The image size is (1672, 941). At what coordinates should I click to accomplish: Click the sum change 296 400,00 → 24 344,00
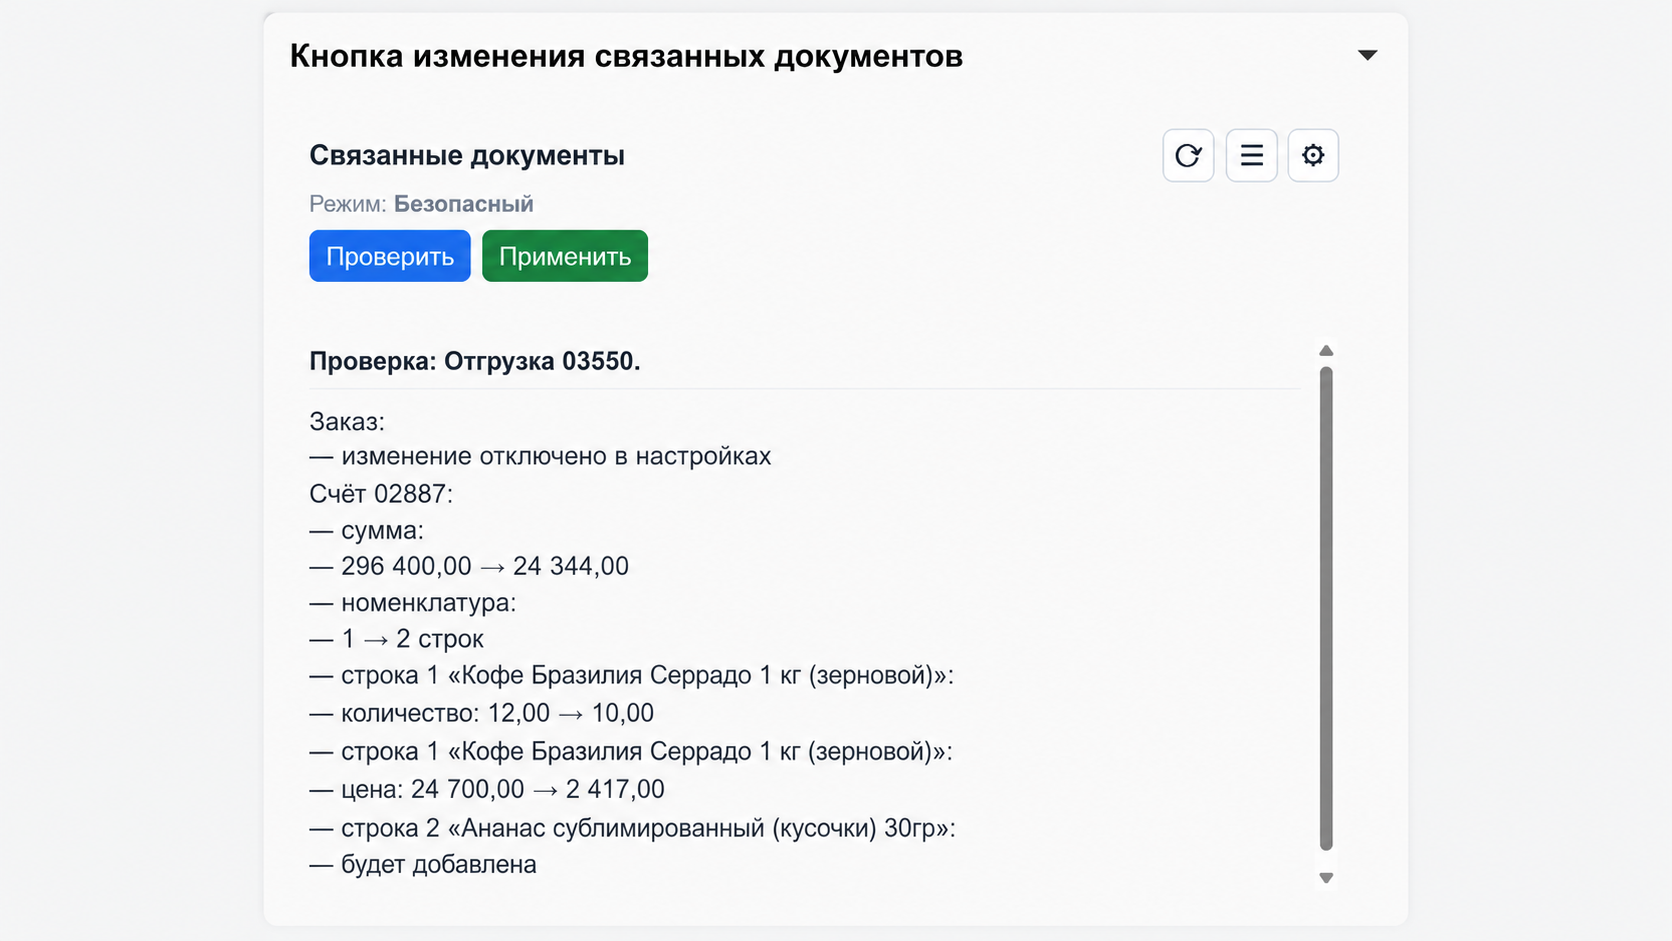click(469, 566)
